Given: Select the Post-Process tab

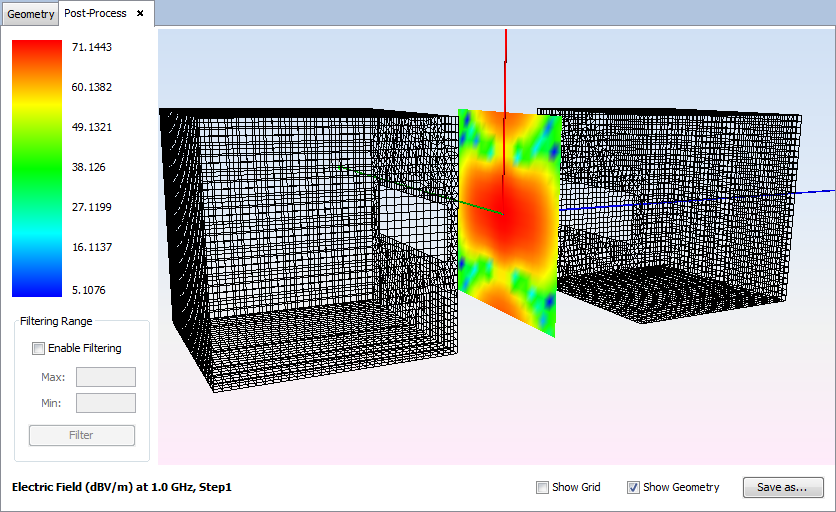Looking at the screenshot, I should click(95, 14).
